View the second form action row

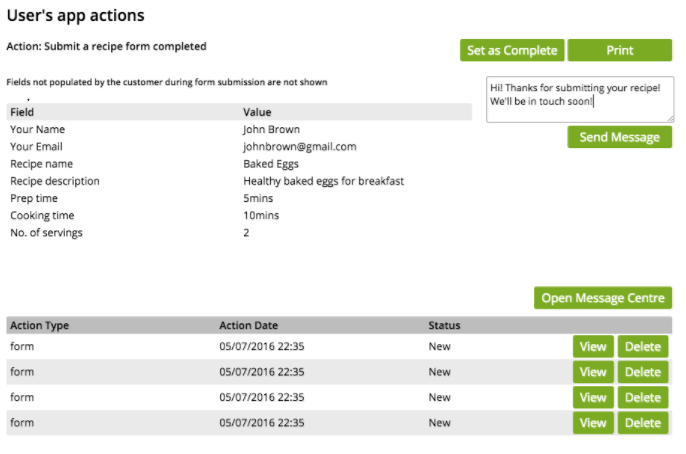click(x=593, y=372)
